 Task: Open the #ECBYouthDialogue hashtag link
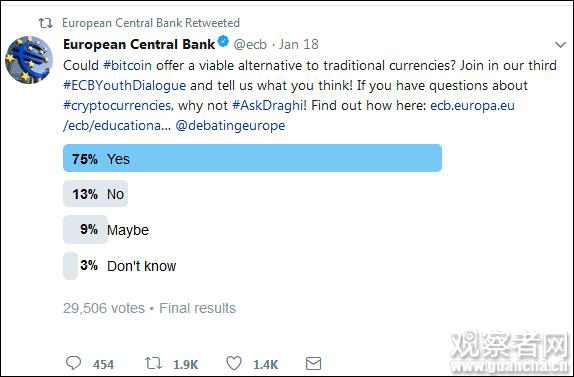[124, 86]
